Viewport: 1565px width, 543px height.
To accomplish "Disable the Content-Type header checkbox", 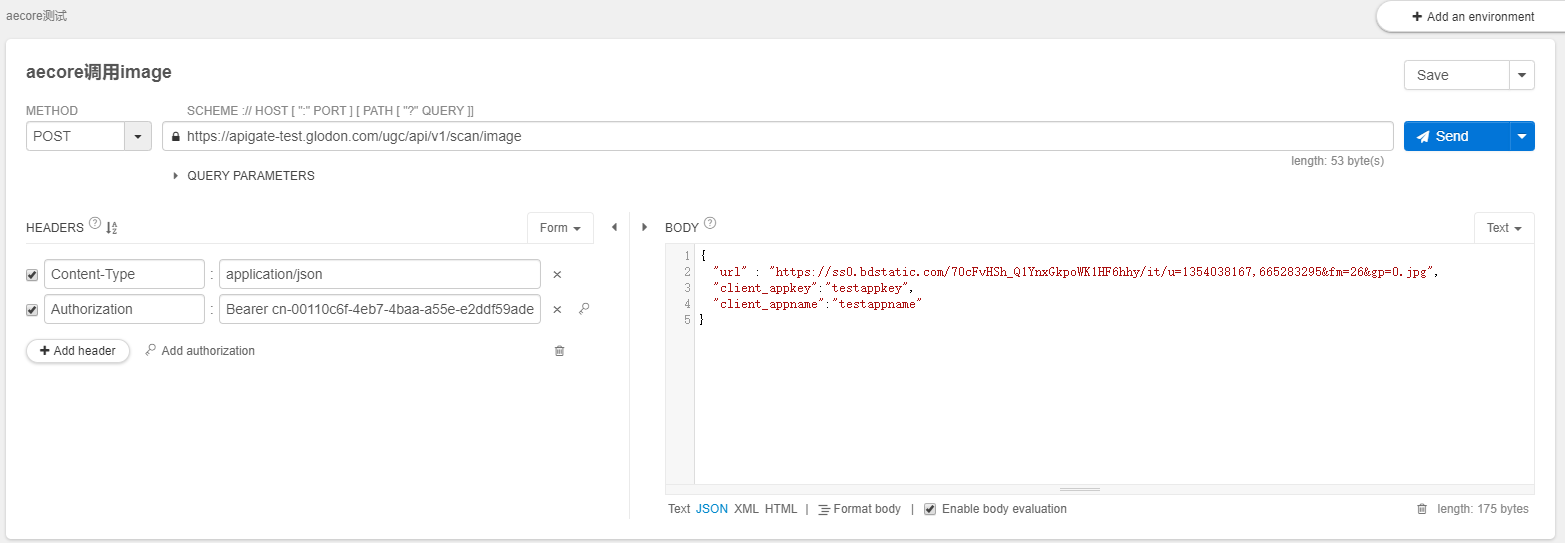I will pos(32,275).
